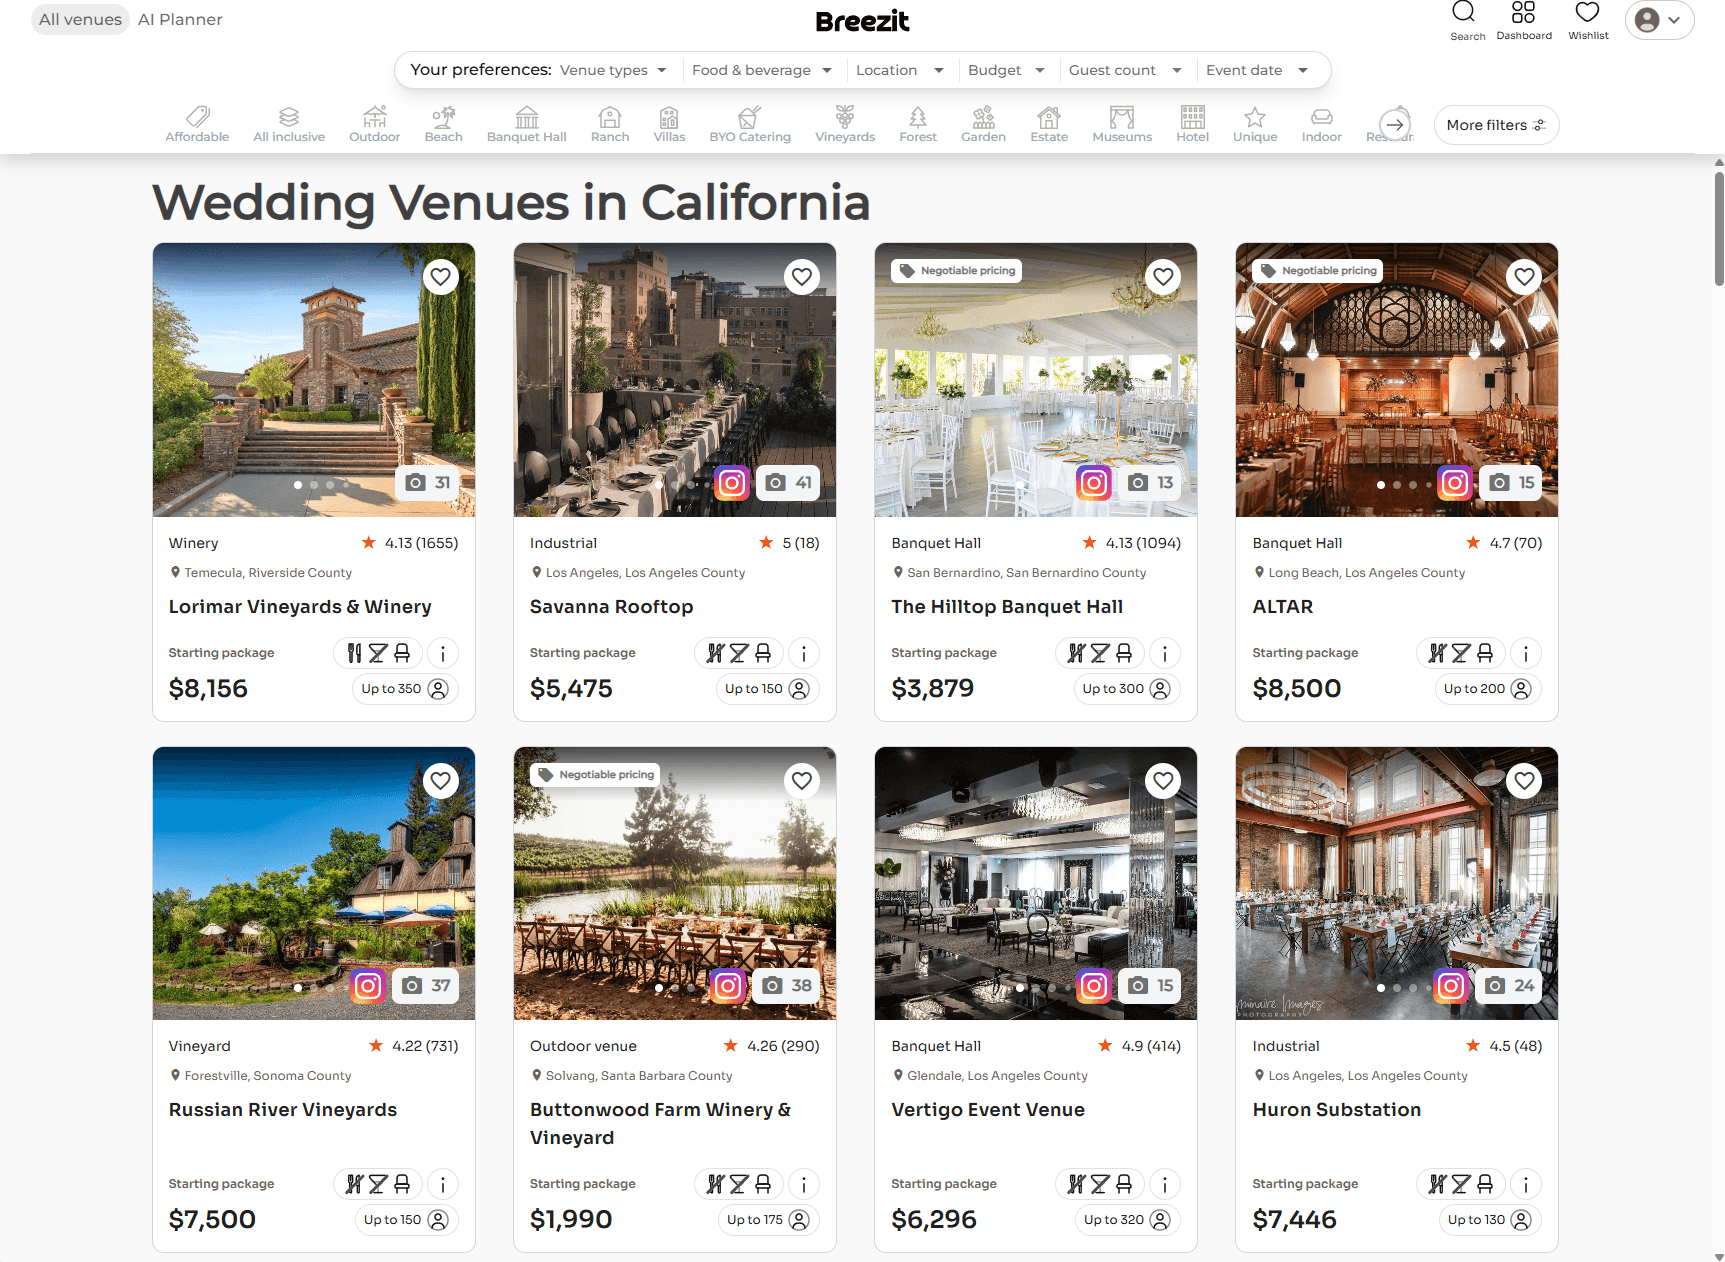Screen dimensions: 1725x1262
Task: Click info icon on ALTAR card
Action: [x=1525, y=653]
